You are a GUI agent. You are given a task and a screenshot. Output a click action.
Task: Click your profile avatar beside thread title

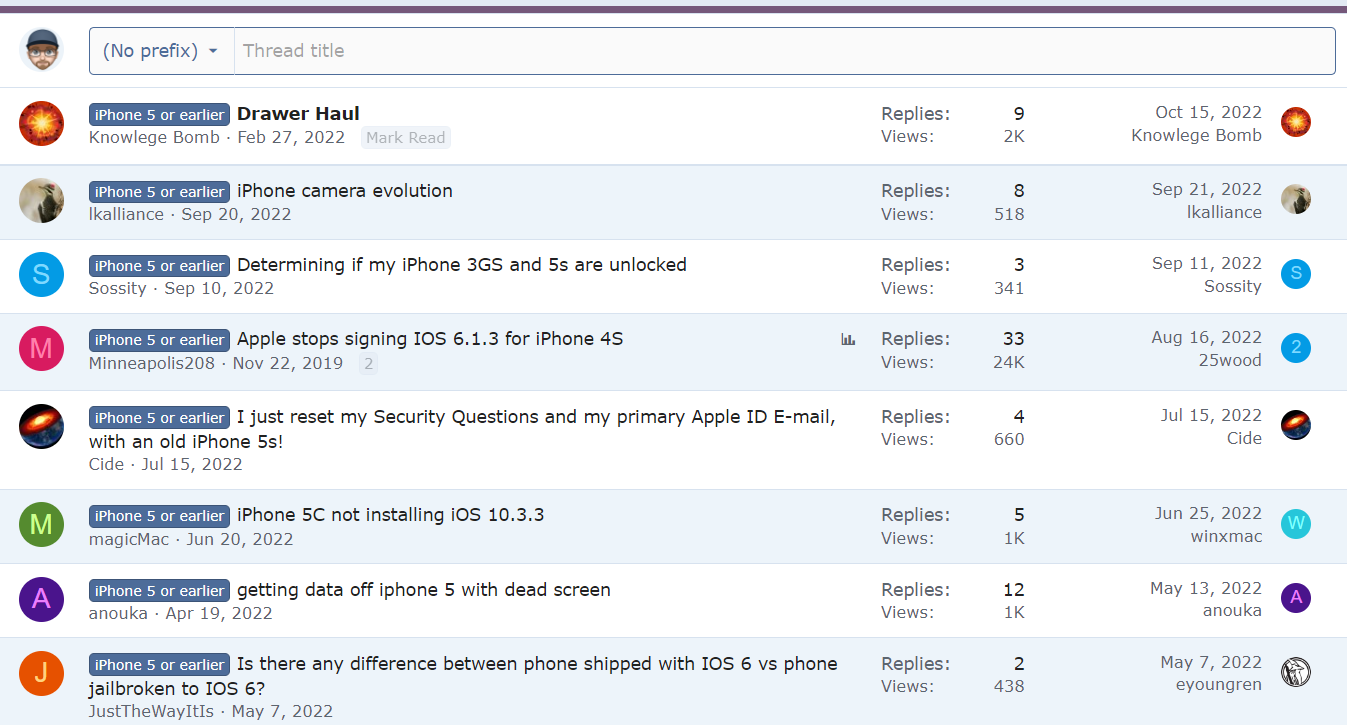tap(41, 50)
